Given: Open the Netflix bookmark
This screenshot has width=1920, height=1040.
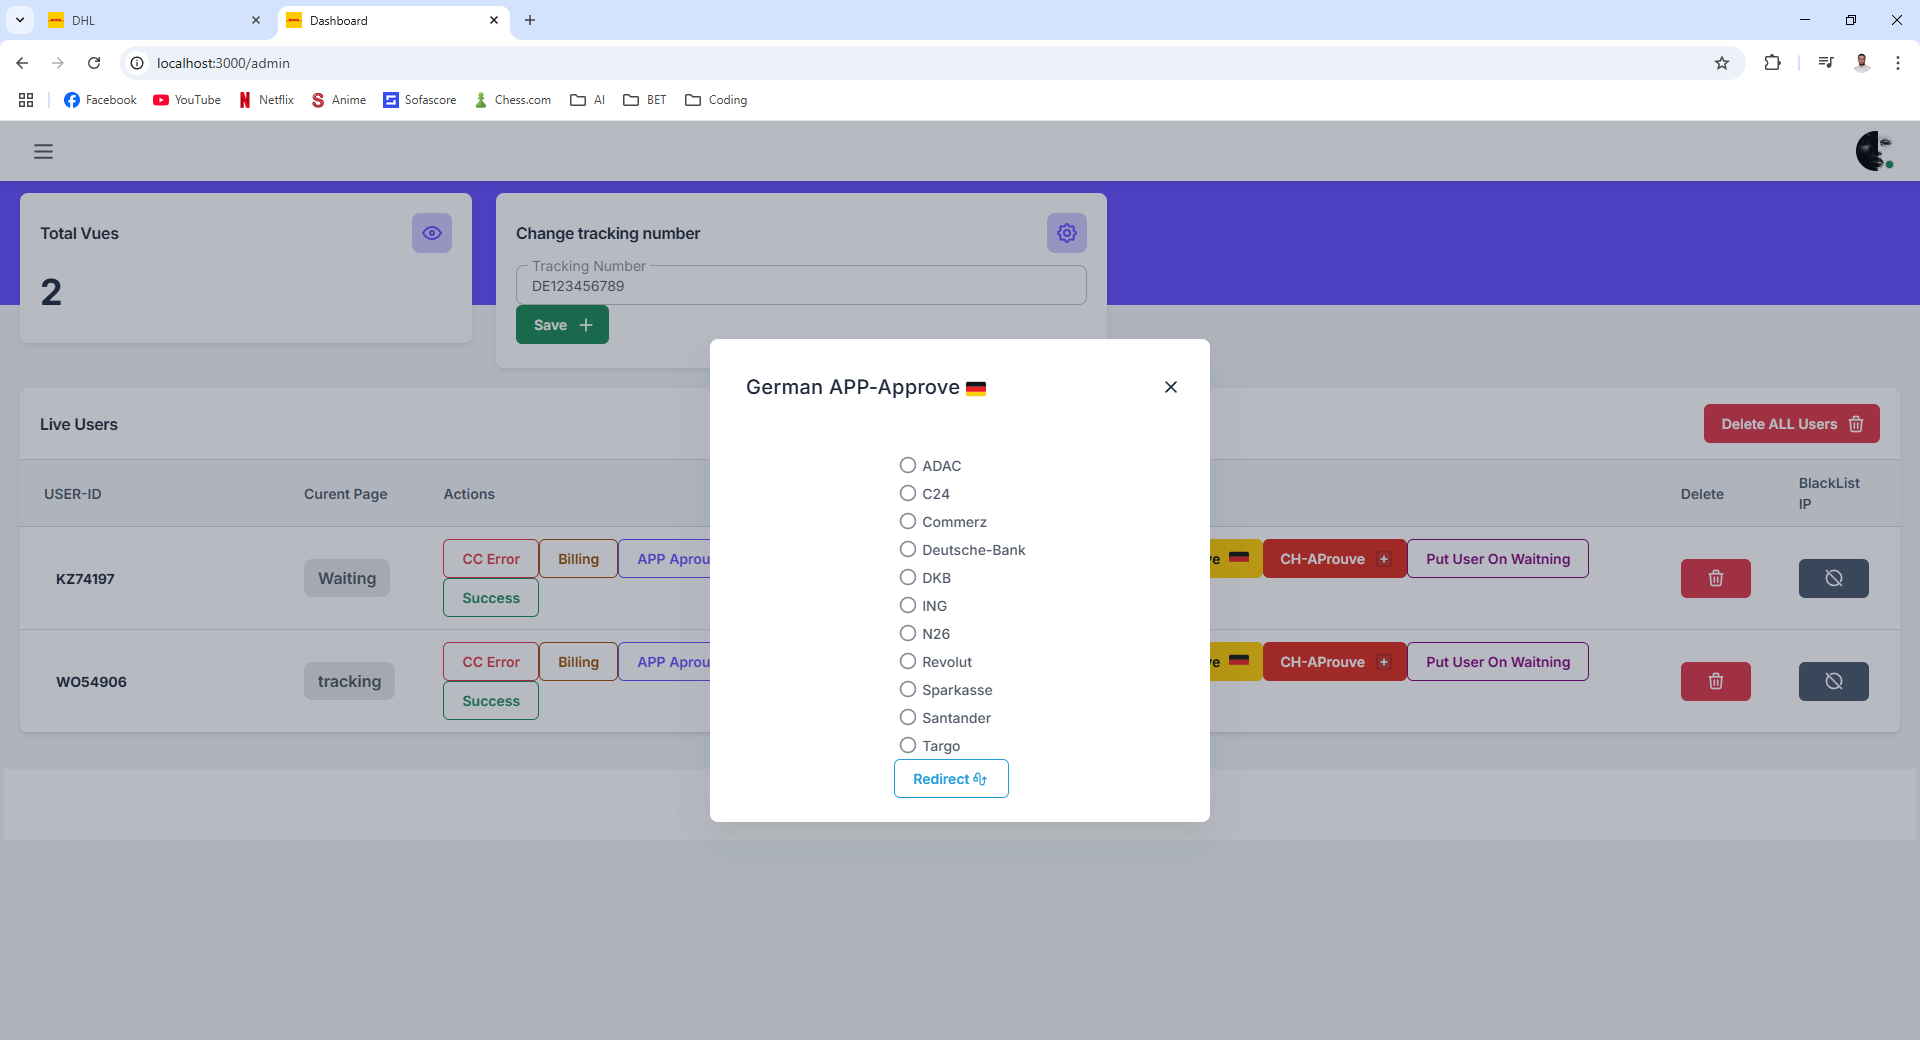Looking at the screenshot, I should 266,100.
